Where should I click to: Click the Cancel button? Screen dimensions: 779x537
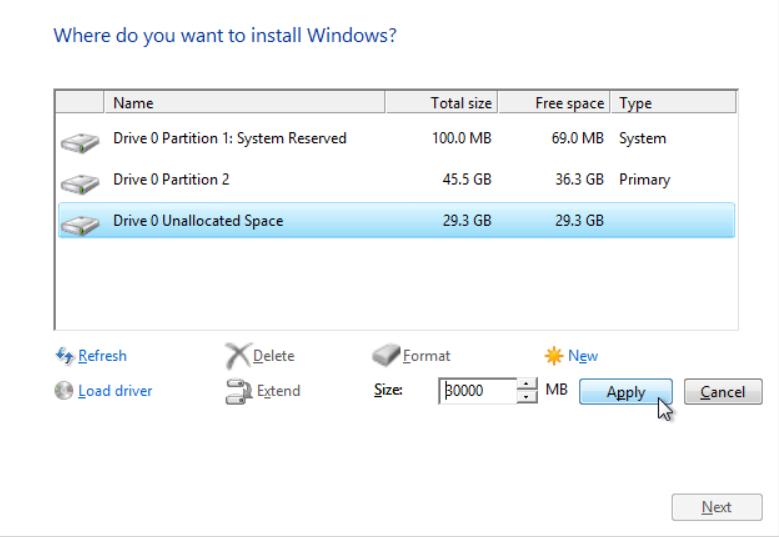click(729, 392)
